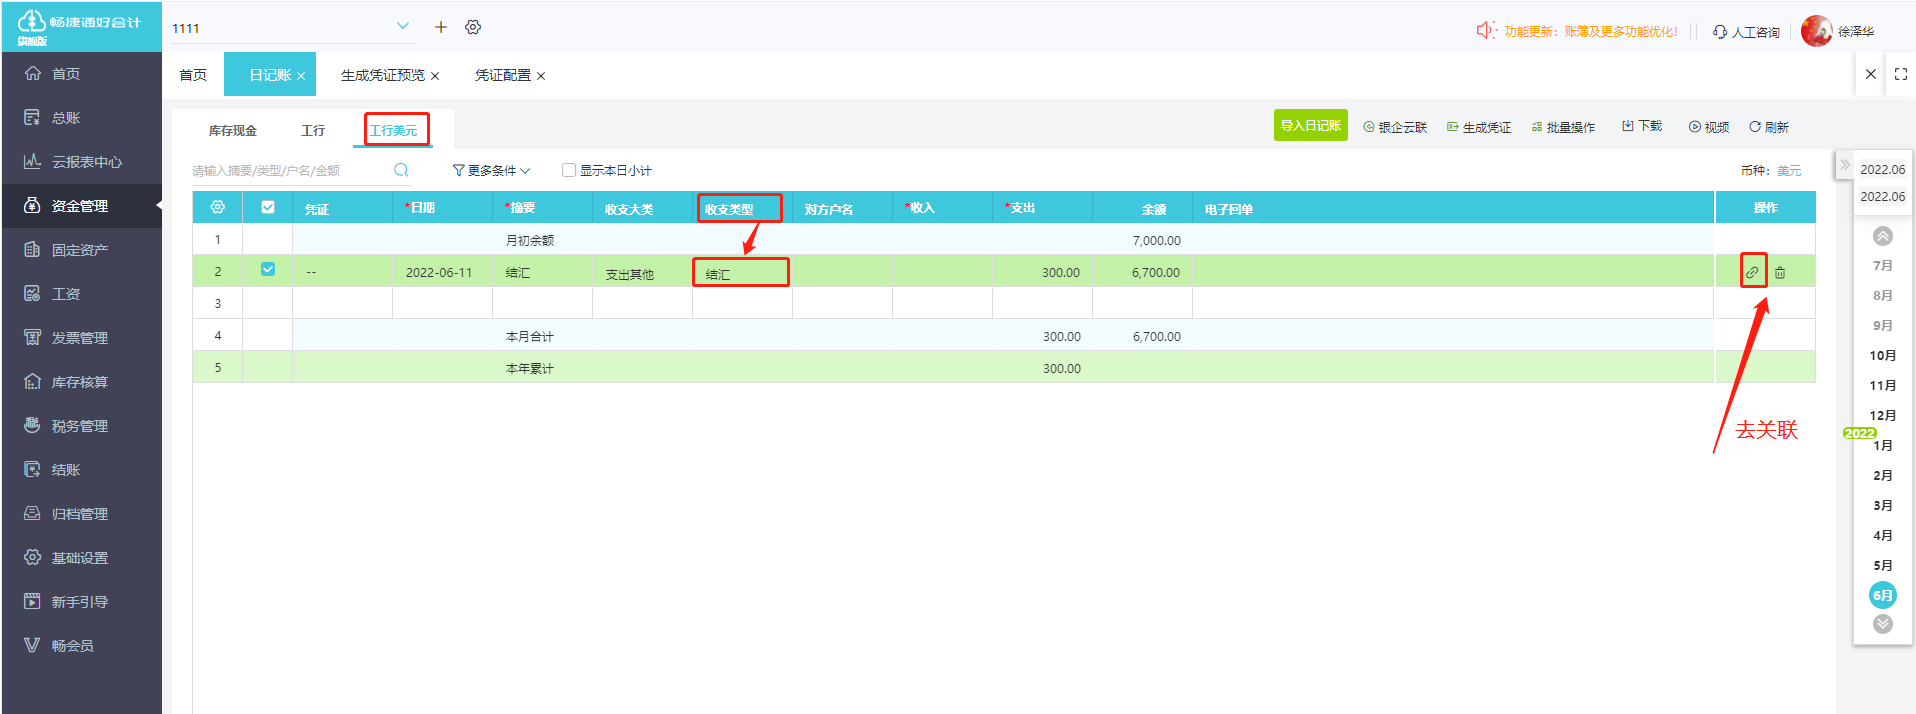Open 资金管理 in the sidebar
This screenshot has width=1916, height=714.
80,206
